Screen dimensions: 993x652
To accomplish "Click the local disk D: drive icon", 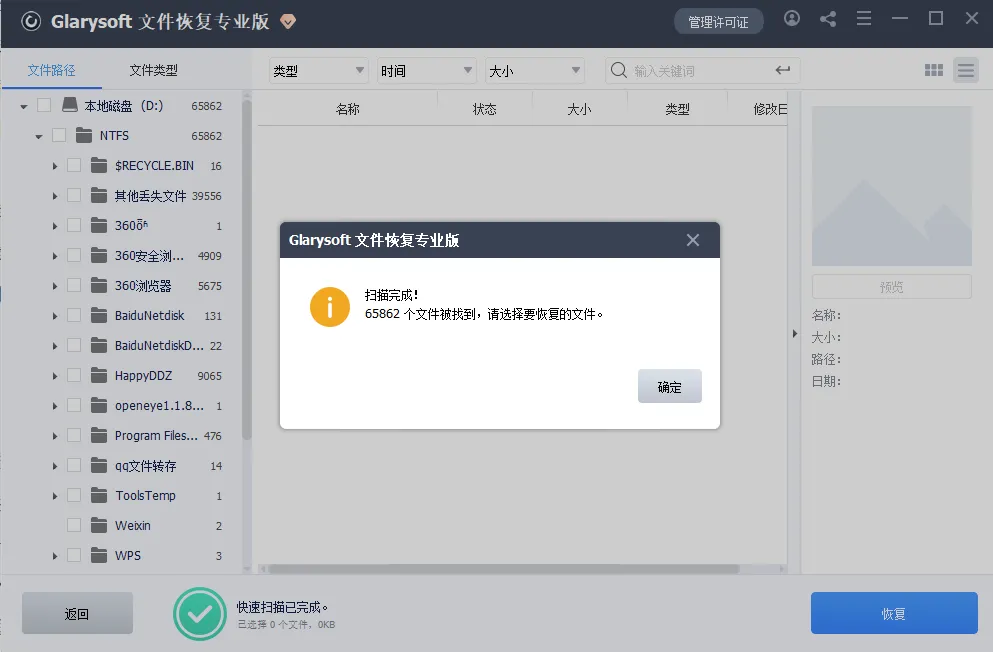I will pyautogui.click(x=70, y=105).
